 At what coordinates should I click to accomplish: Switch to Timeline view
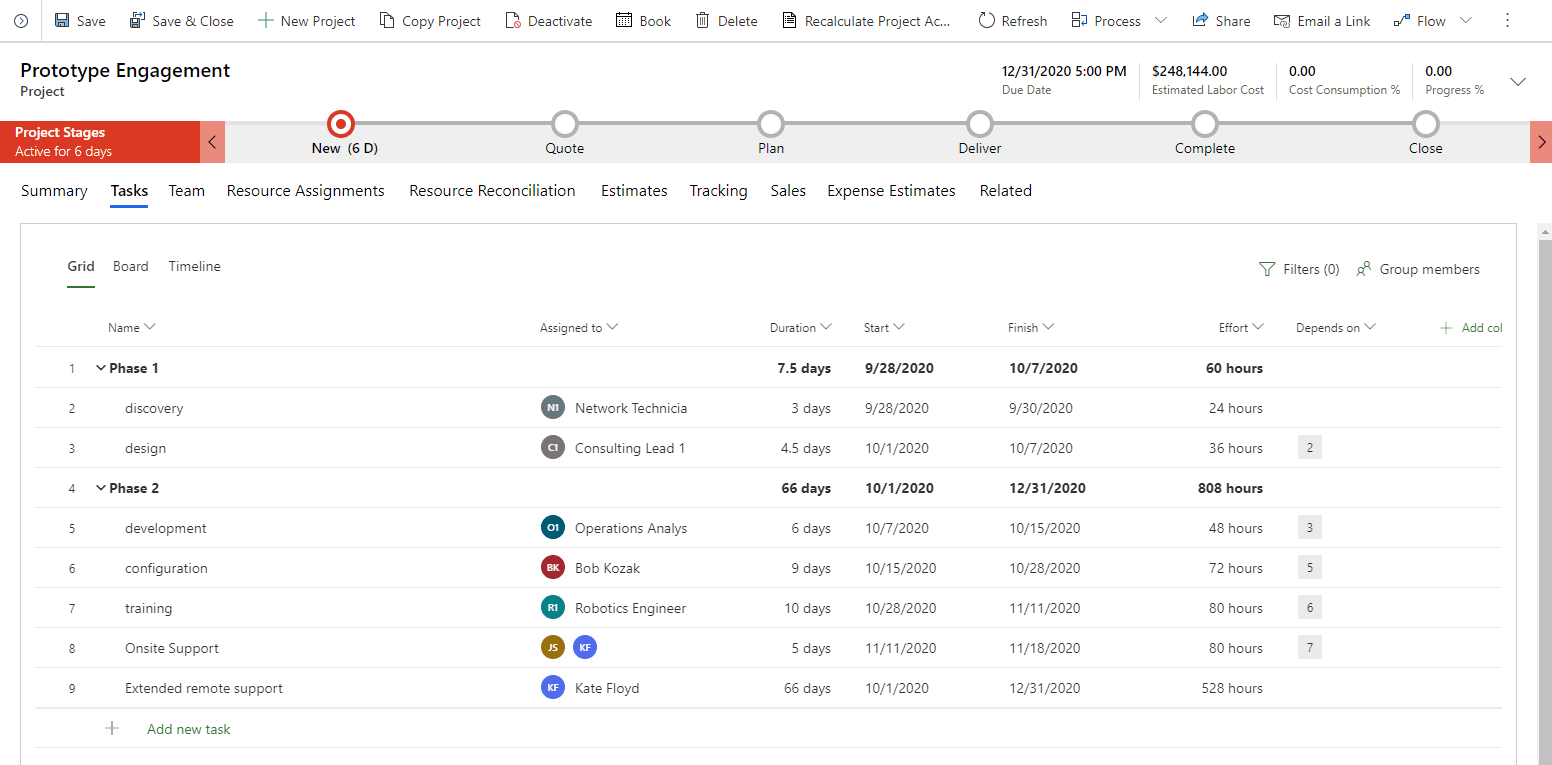pos(194,267)
